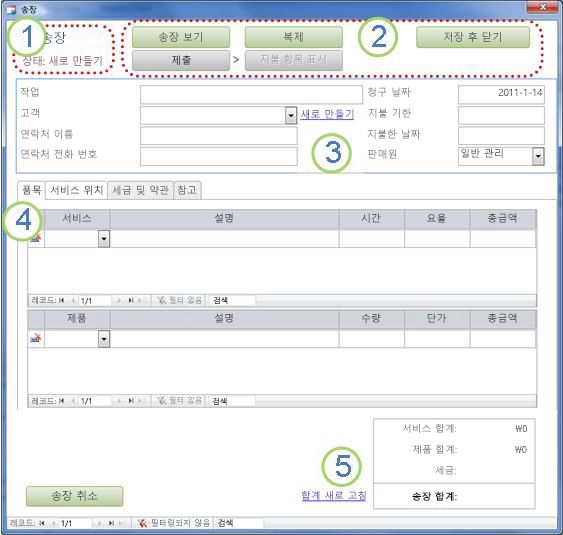Click the 제품 column header
The height and width of the screenshot is (535, 563).
77,319
